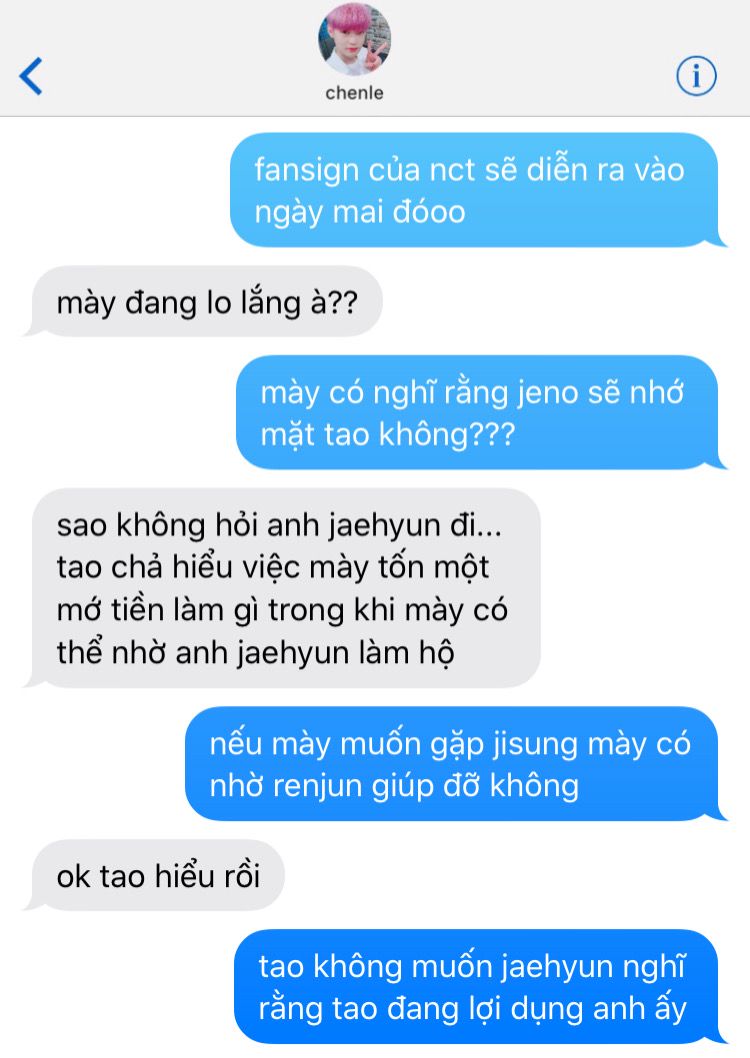Open conversation details with the info icon
The image size is (750, 1058).
696,75
